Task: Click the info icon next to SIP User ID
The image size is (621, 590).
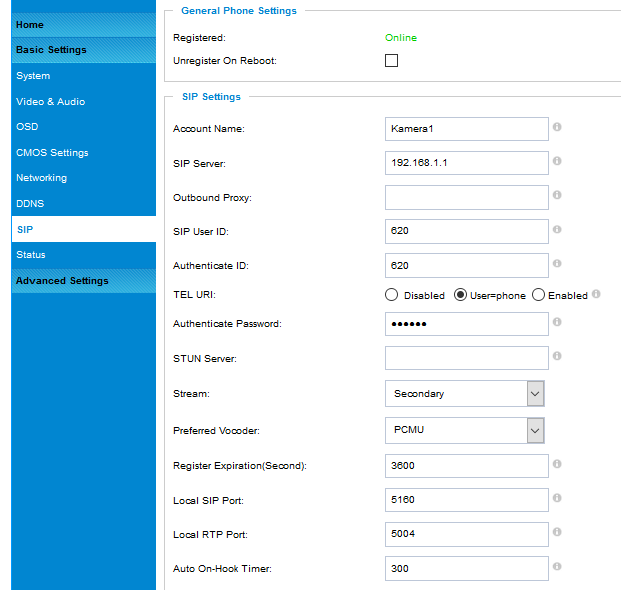Action: tap(557, 229)
